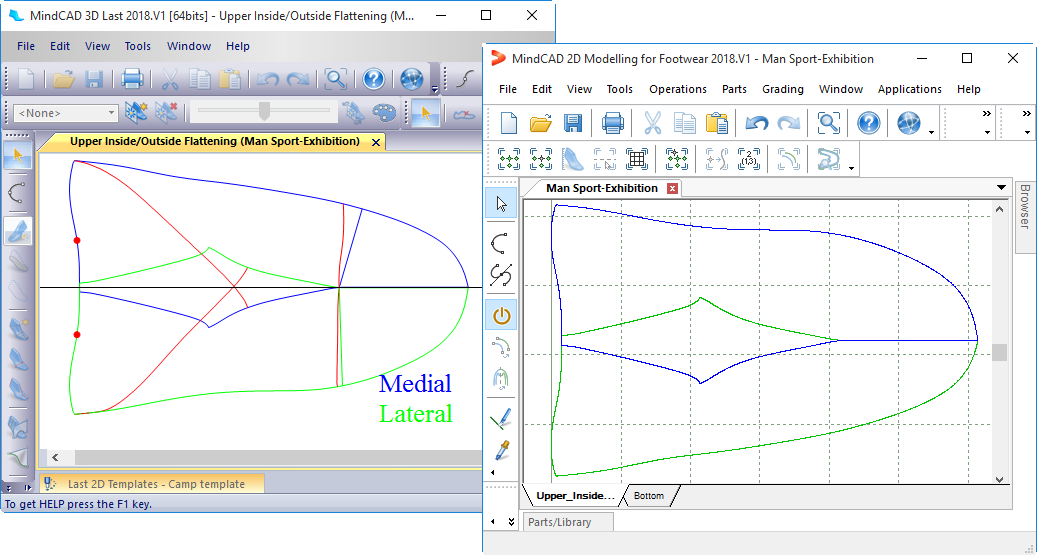Screen dimensions: 1037x555
Task: Print icon in MindCAD 3D Last toolbar
Action: pyautogui.click(x=132, y=80)
